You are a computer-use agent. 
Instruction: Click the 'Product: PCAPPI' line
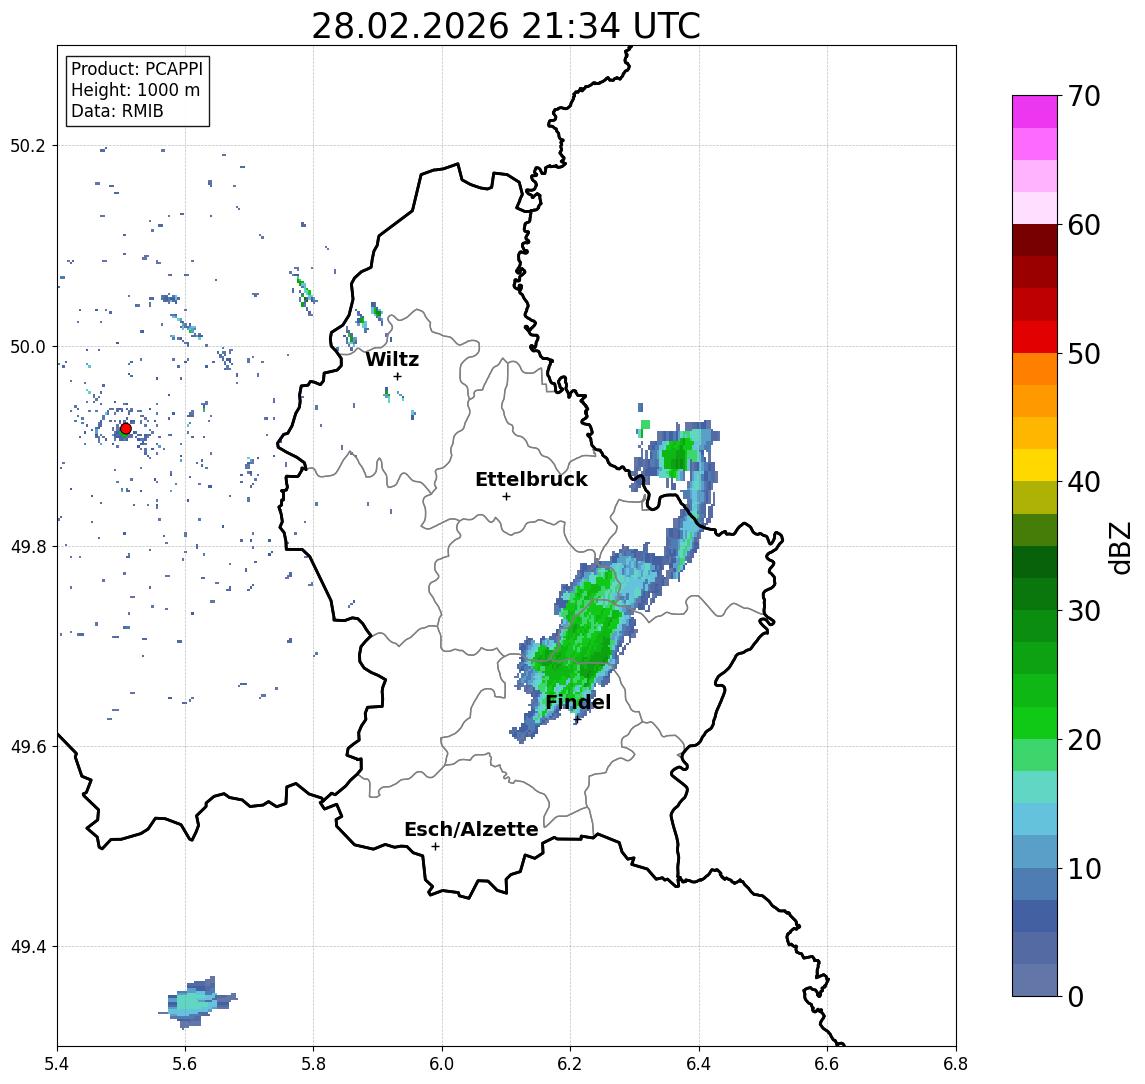tap(137, 69)
